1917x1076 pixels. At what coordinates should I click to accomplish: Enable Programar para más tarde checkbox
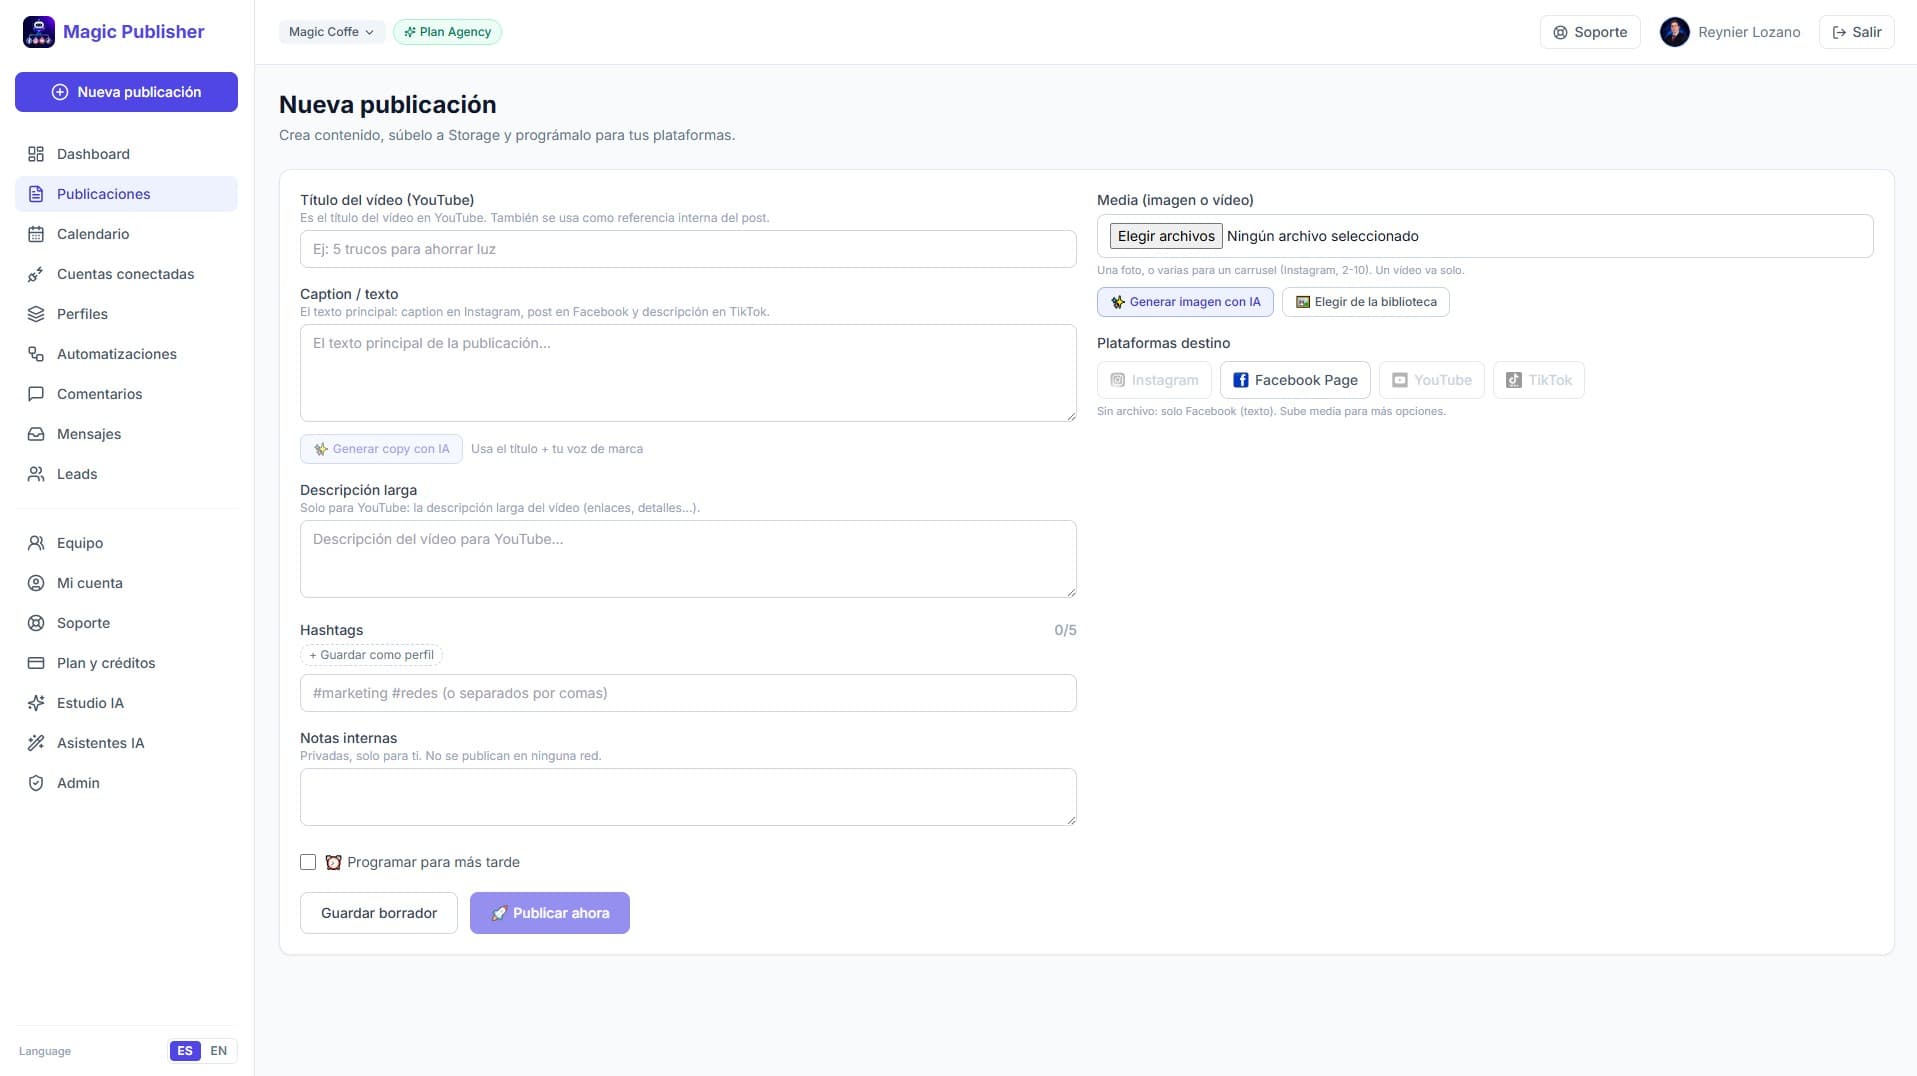tap(308, 862)
